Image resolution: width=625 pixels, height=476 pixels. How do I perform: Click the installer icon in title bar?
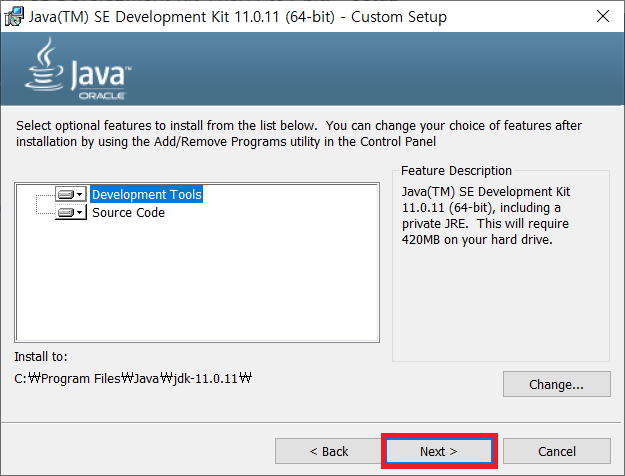click(14, 16)
